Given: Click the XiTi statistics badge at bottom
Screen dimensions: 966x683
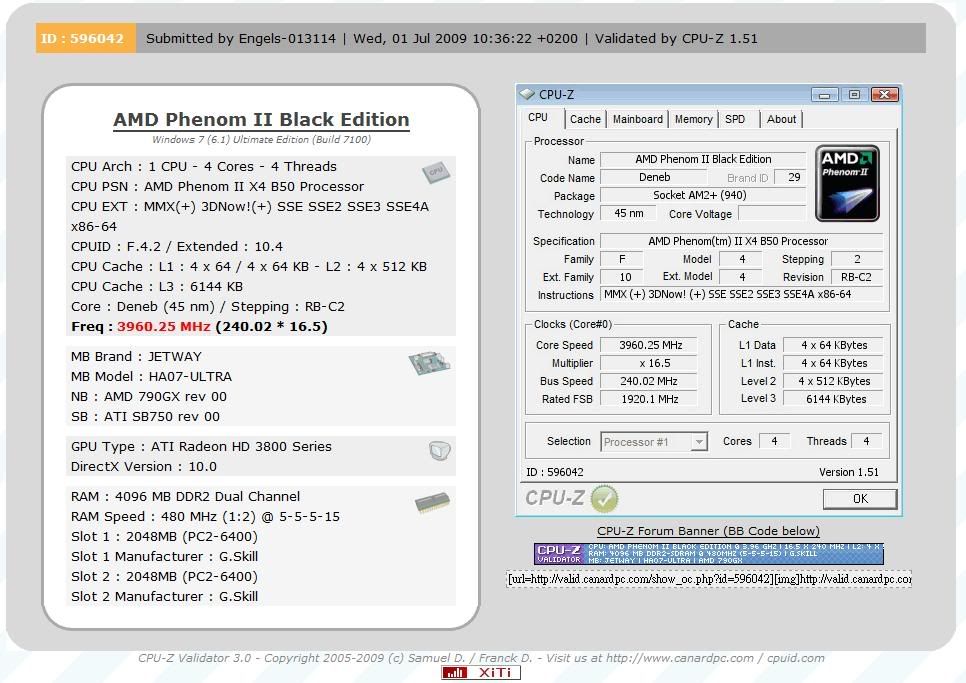Looking at the screenshot, I should click(x=481, y=673).
